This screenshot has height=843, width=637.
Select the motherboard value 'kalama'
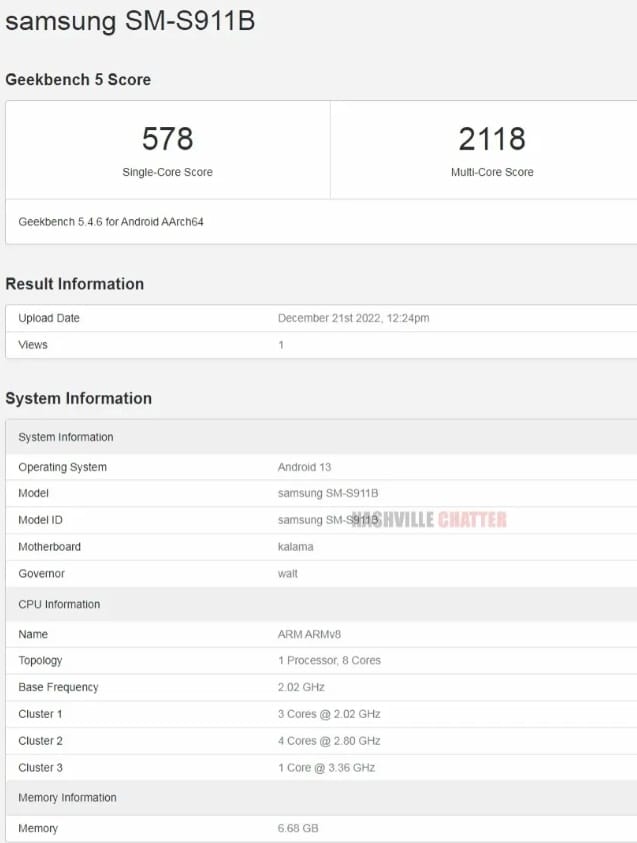(x=295, y=547)
